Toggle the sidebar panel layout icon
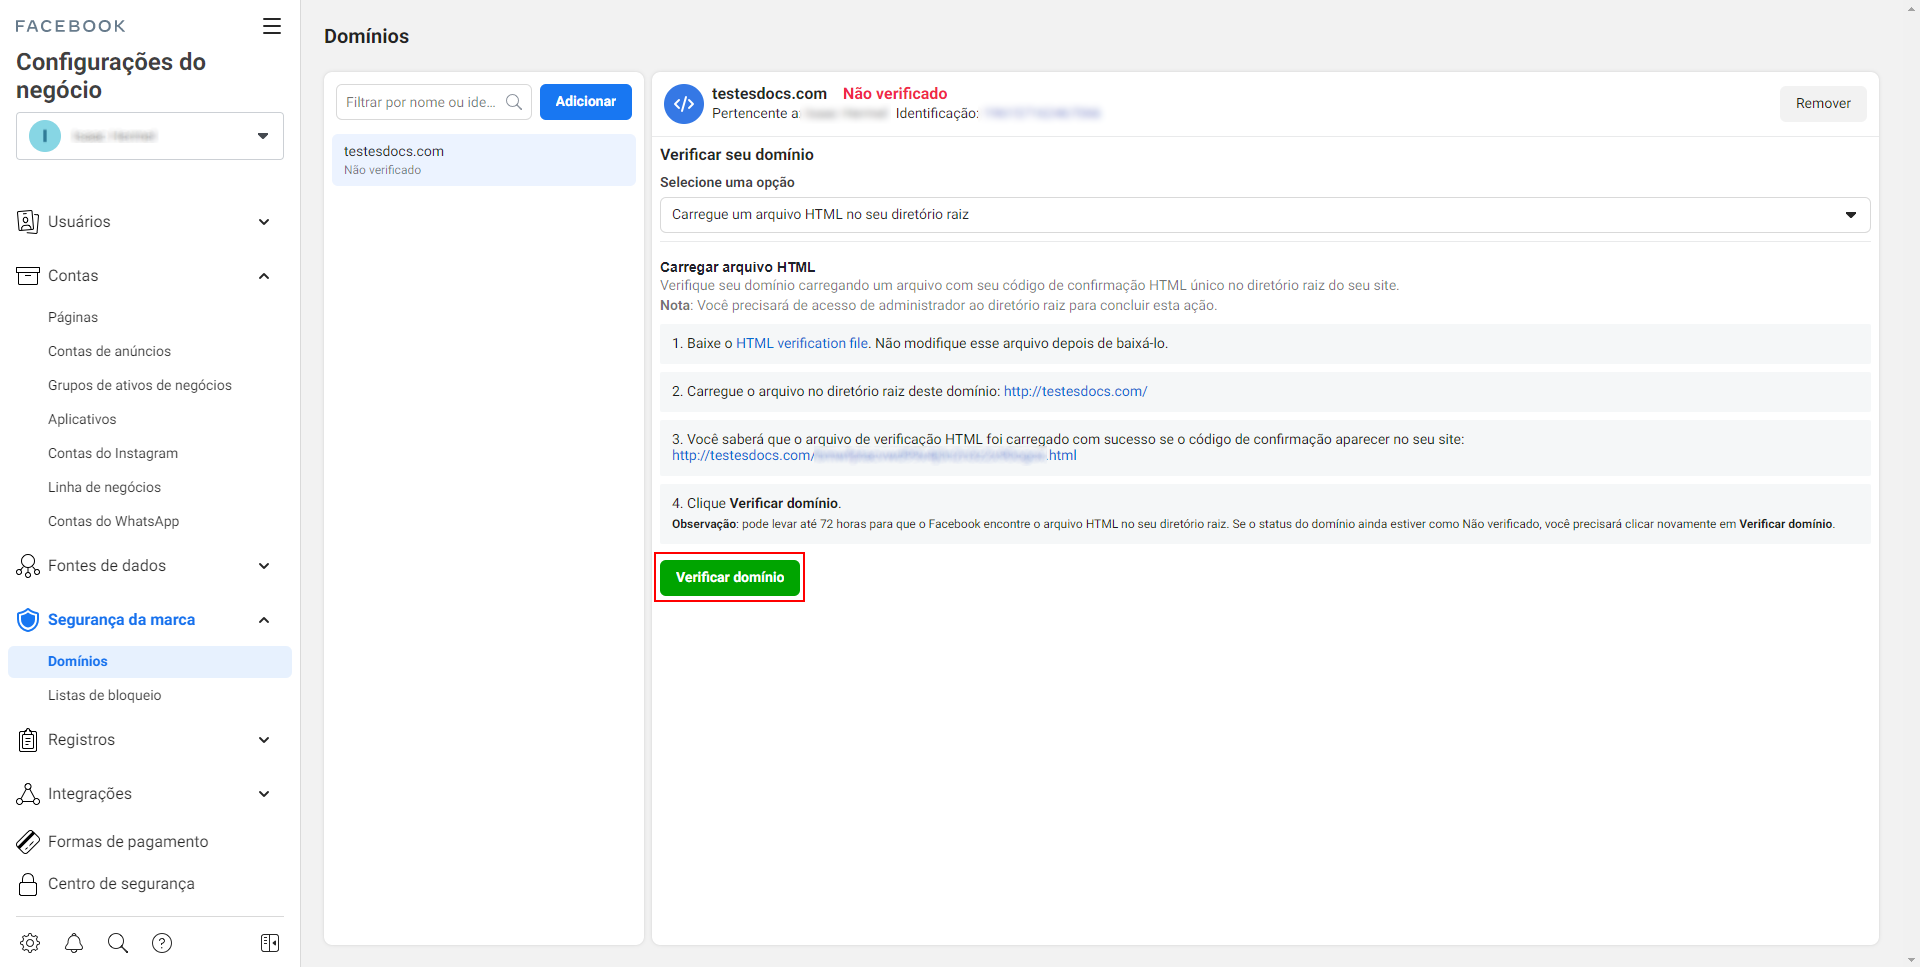Image resolution: width=1920 pixels, height=967 pixels. [x=270, y=943]
